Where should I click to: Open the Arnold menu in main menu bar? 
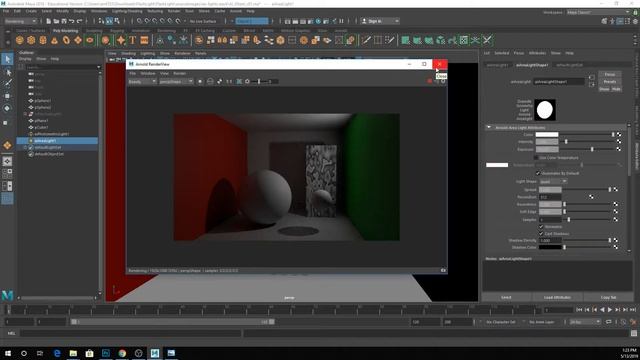point(236,11)
